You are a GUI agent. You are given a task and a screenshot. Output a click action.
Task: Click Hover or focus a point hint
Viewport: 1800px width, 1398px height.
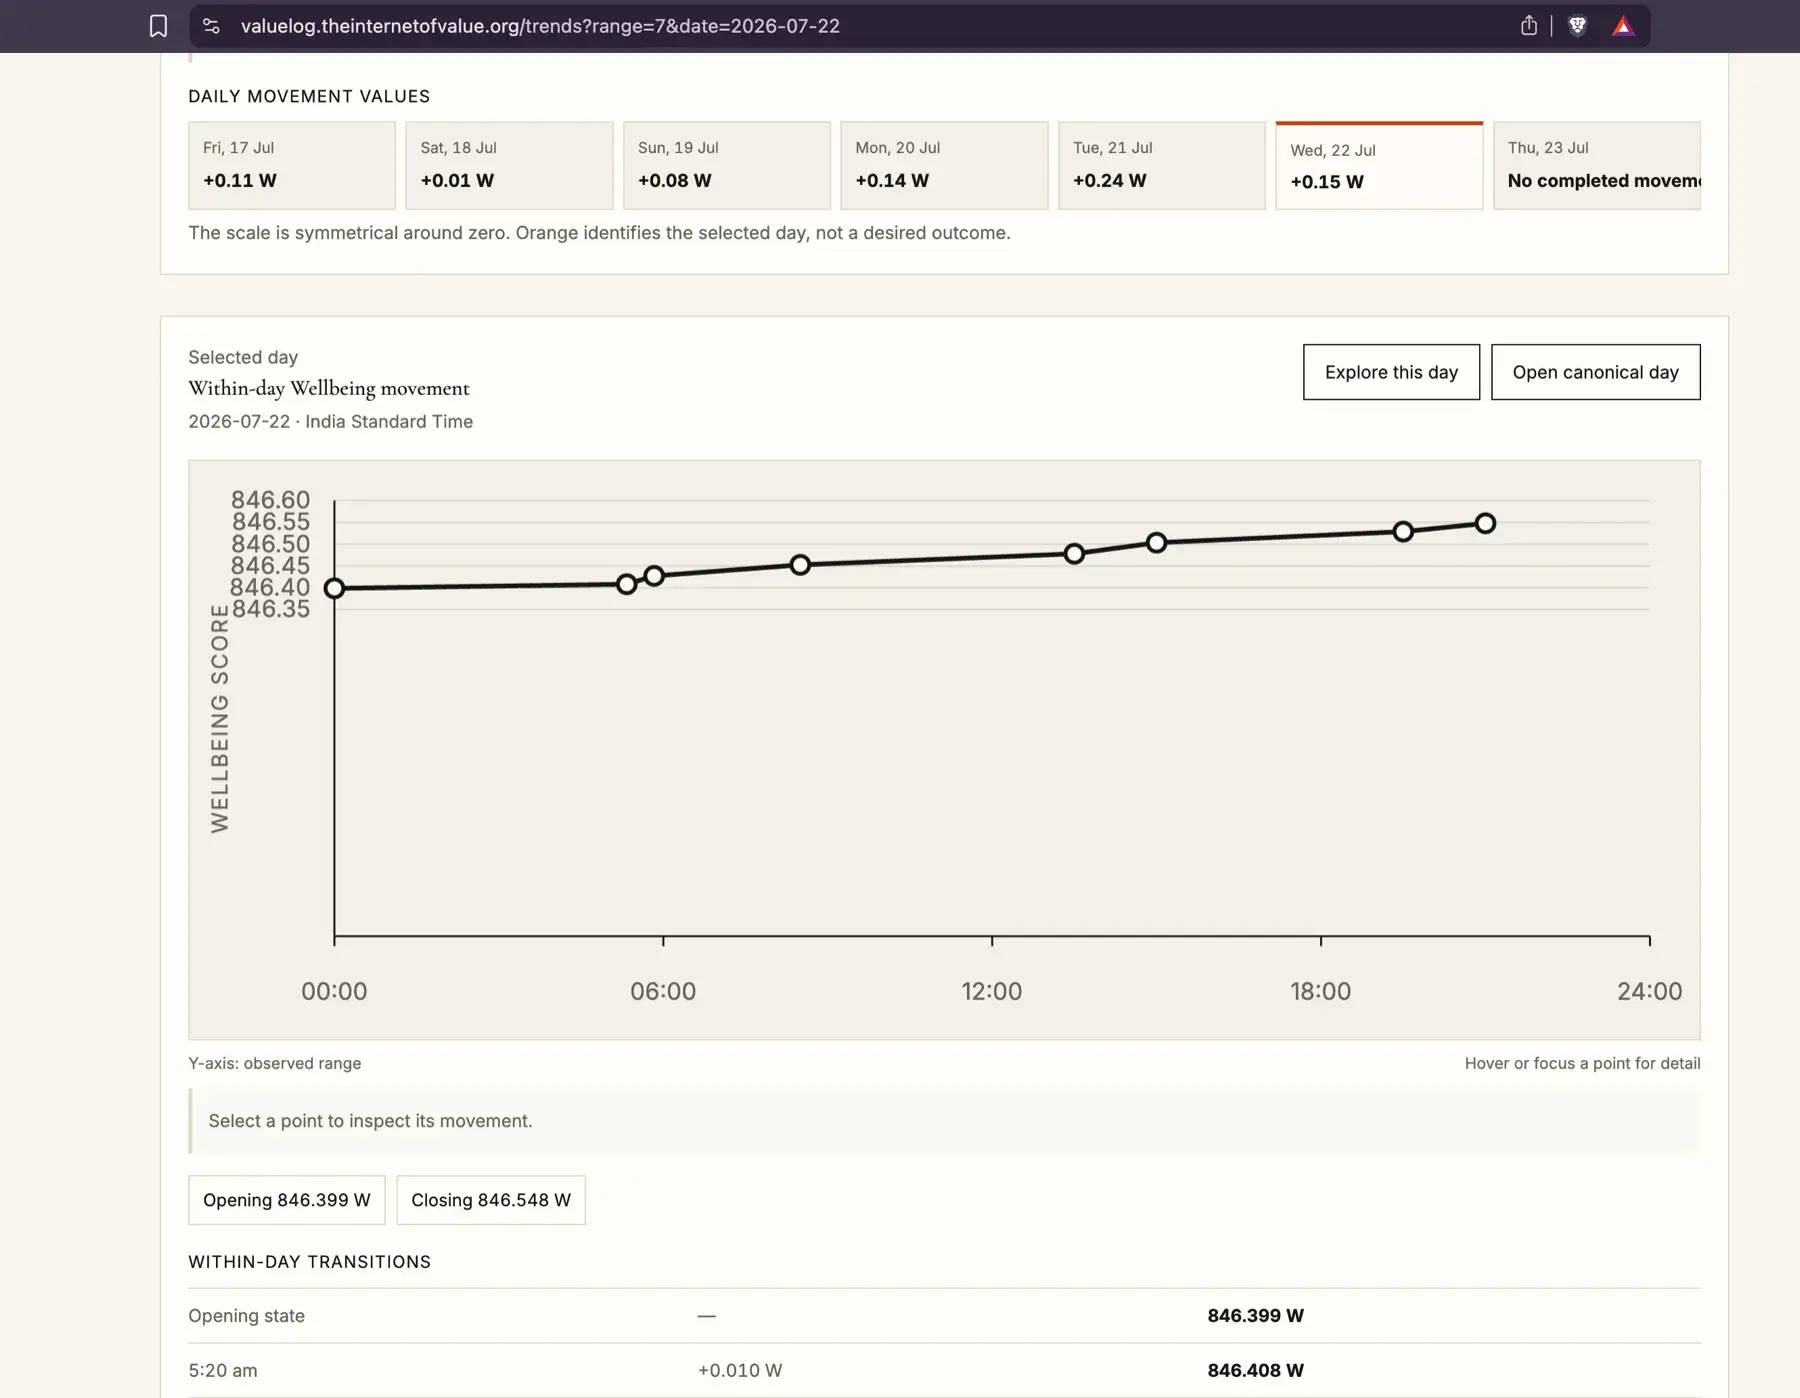[x=1582, y=1063]
